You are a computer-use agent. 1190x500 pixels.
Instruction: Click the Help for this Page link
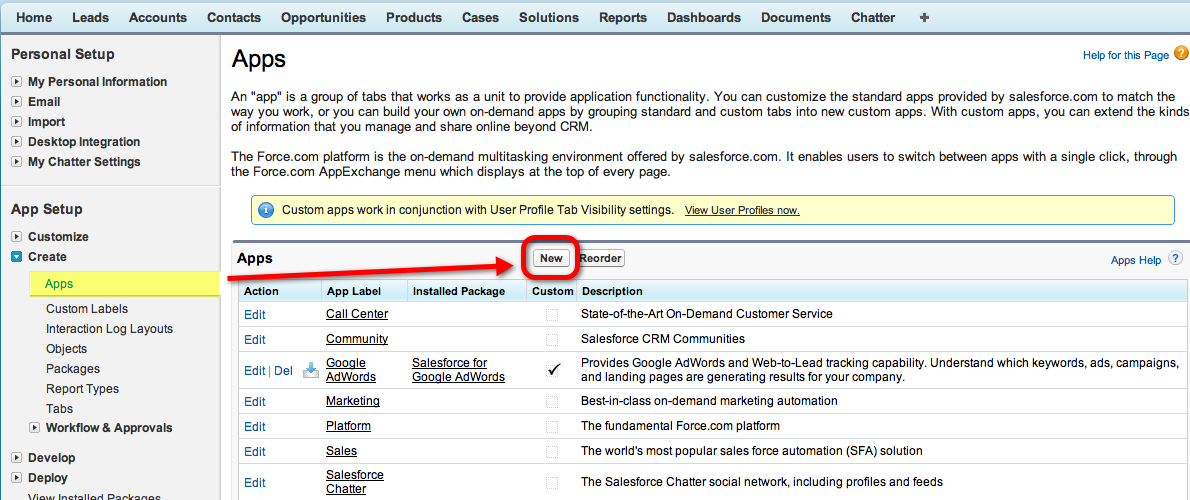[x=1125, y=55]
